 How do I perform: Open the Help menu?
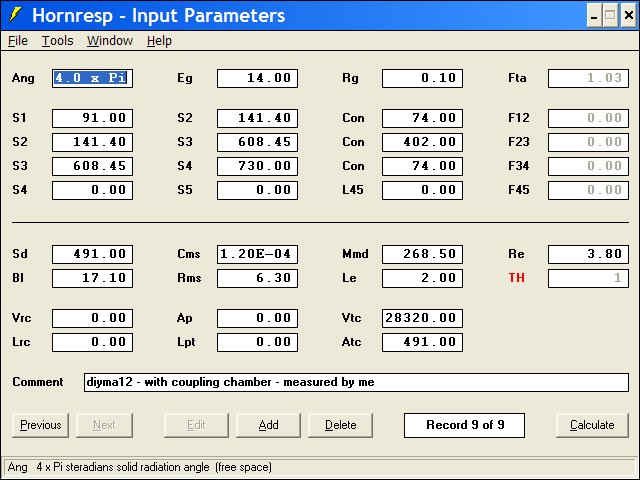[159, 41]
